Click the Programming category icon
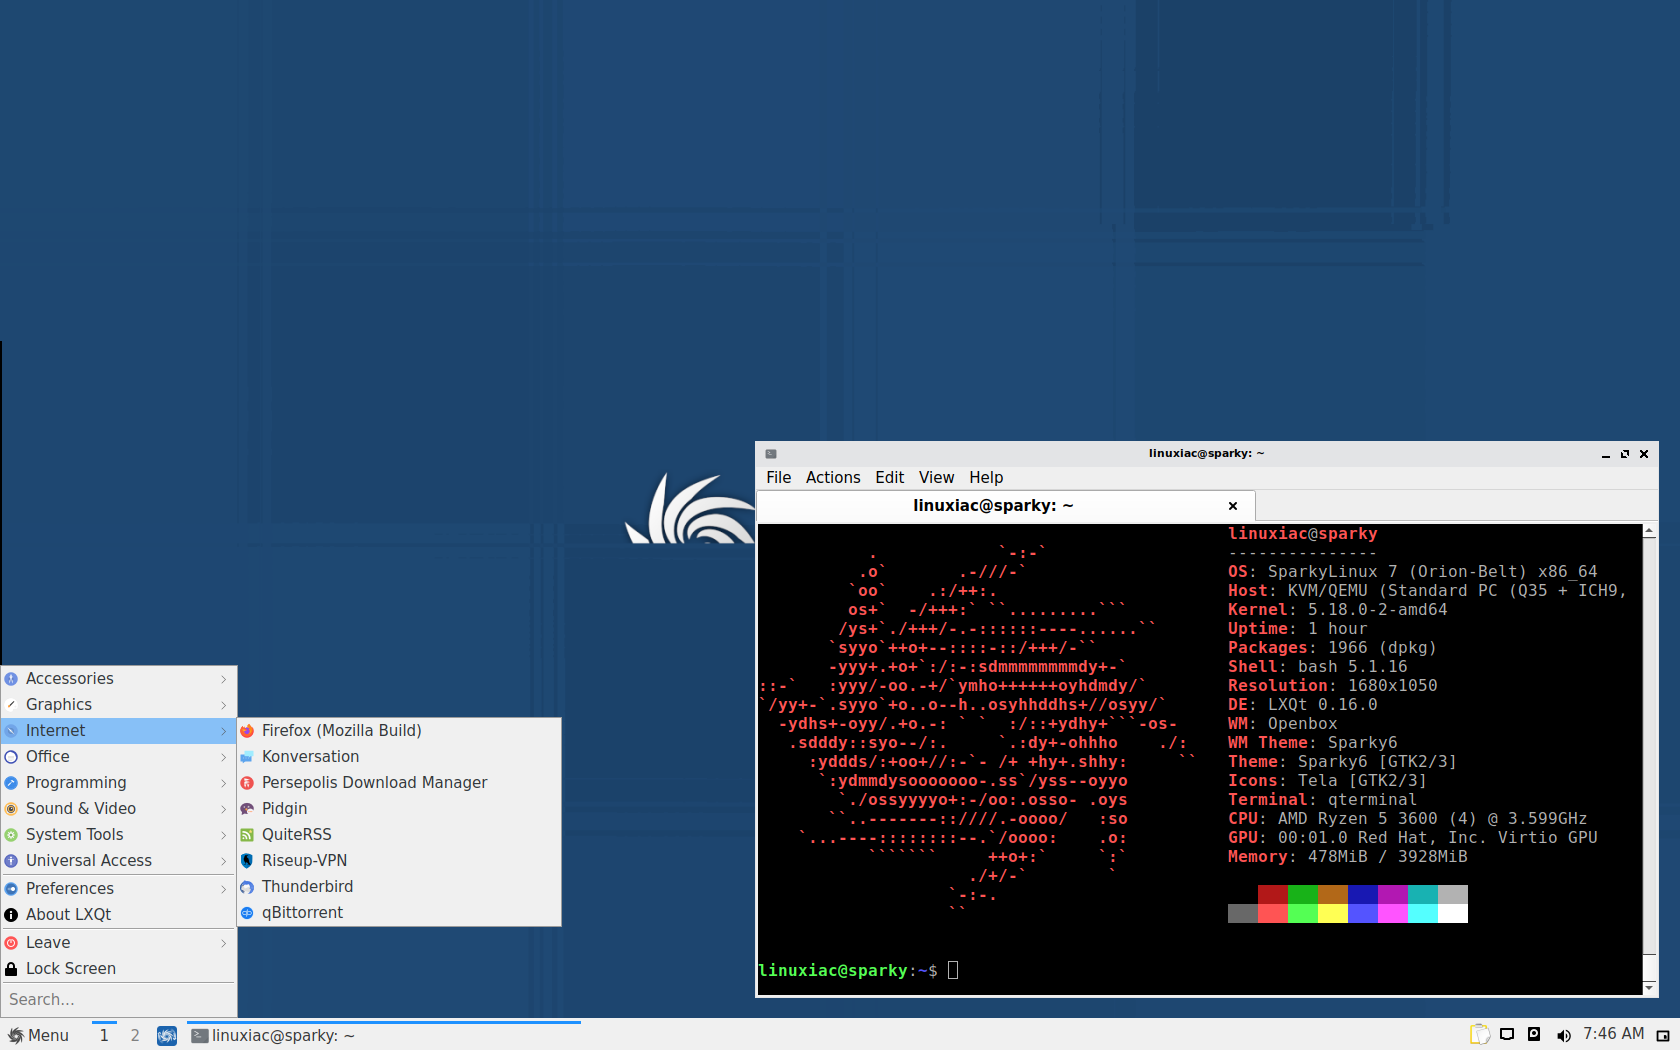The width and height of the screenshot is (1680, 1050). click(x=11, y=783)
